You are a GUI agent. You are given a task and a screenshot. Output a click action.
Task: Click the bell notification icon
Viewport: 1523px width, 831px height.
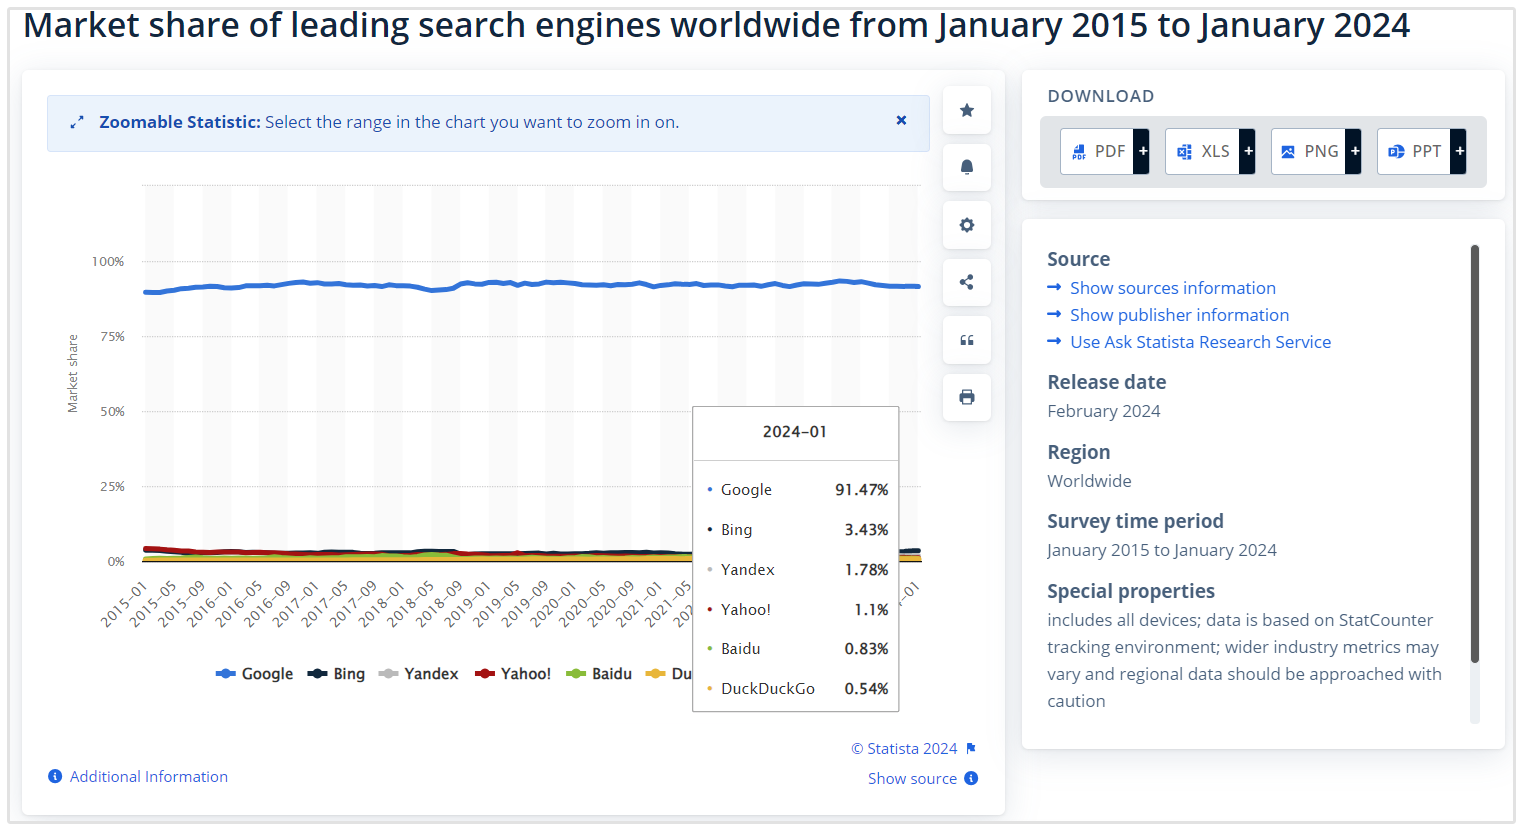[x=966, y=167]
